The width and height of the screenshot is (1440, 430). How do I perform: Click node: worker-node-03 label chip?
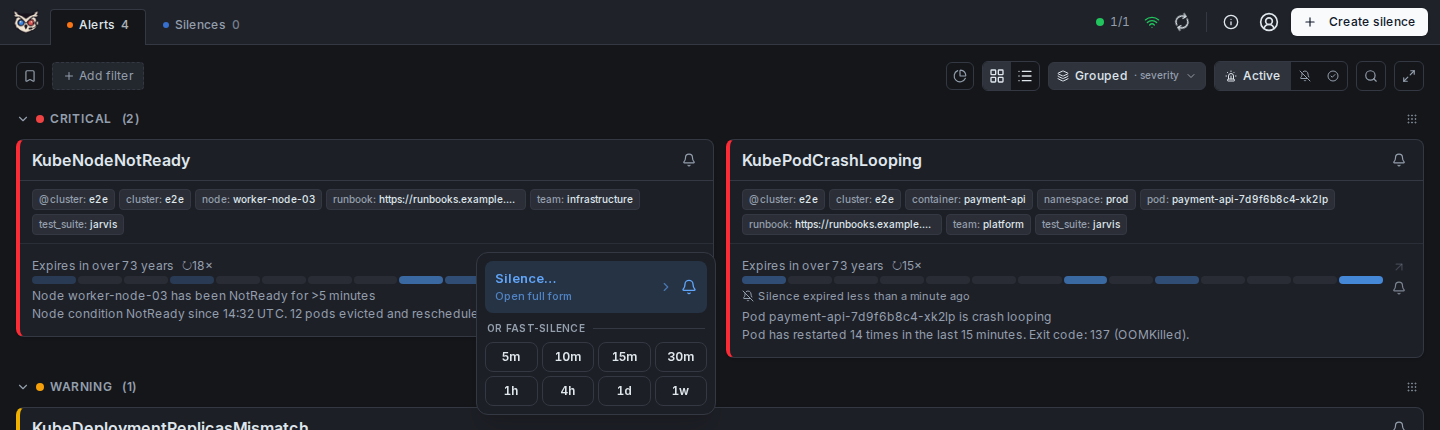pos(259,199)
